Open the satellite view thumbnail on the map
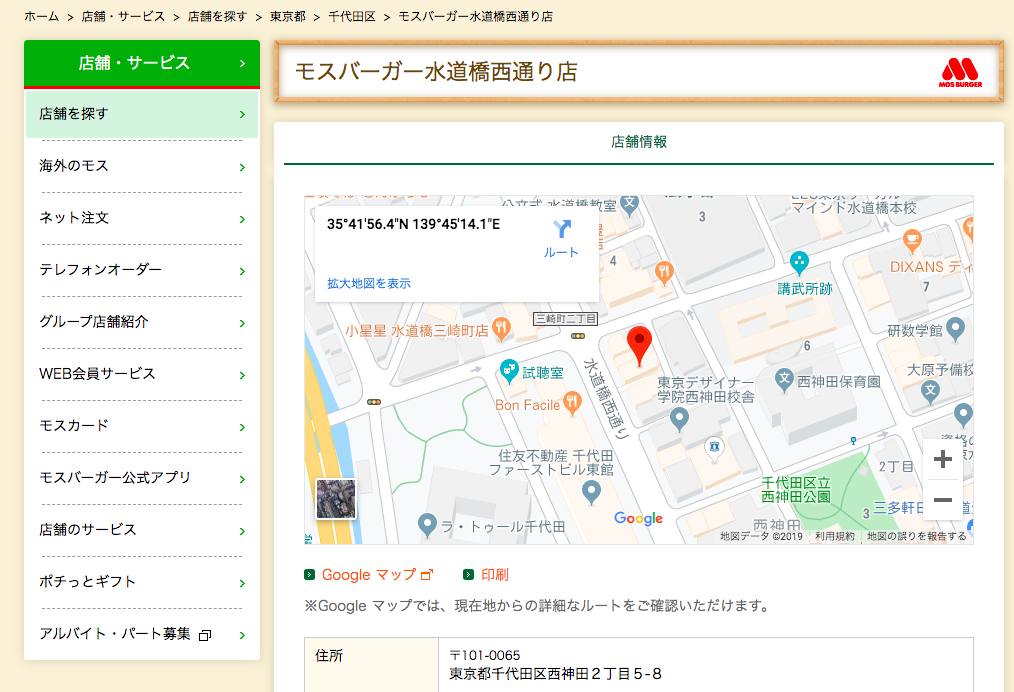The image size is (1014, 692). 335,499
